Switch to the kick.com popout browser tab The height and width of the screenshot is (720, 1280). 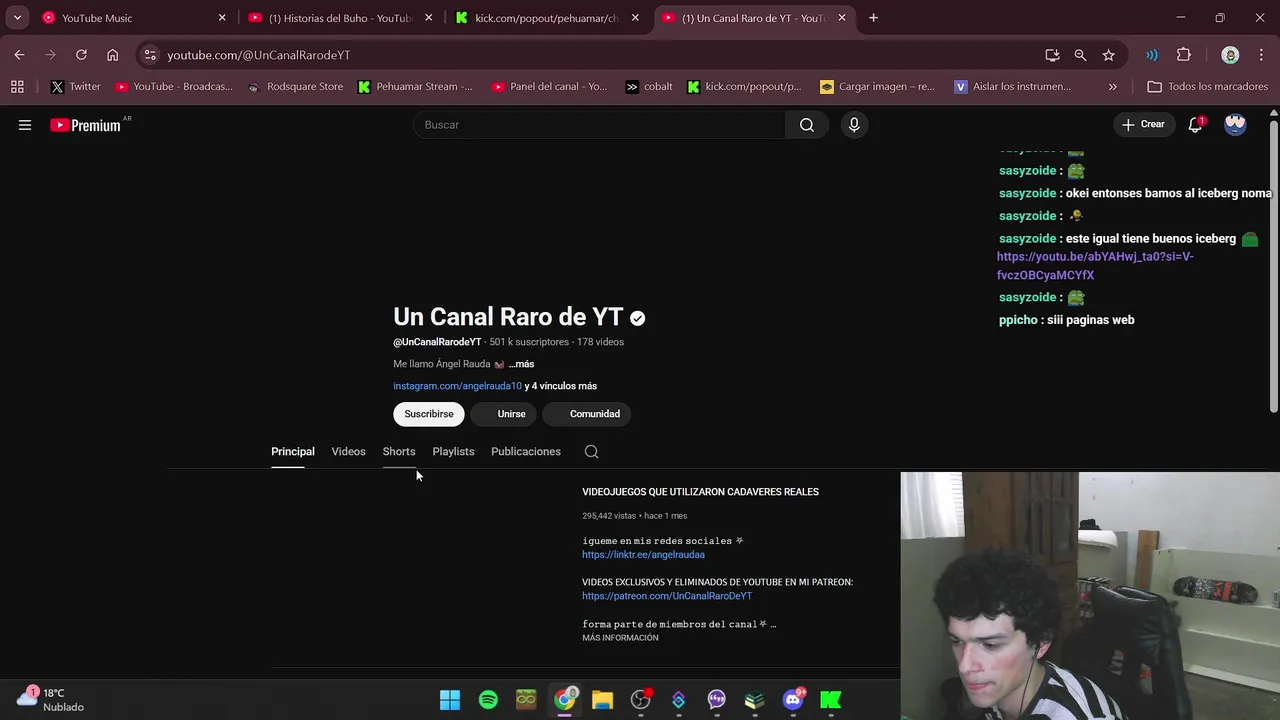548,18
